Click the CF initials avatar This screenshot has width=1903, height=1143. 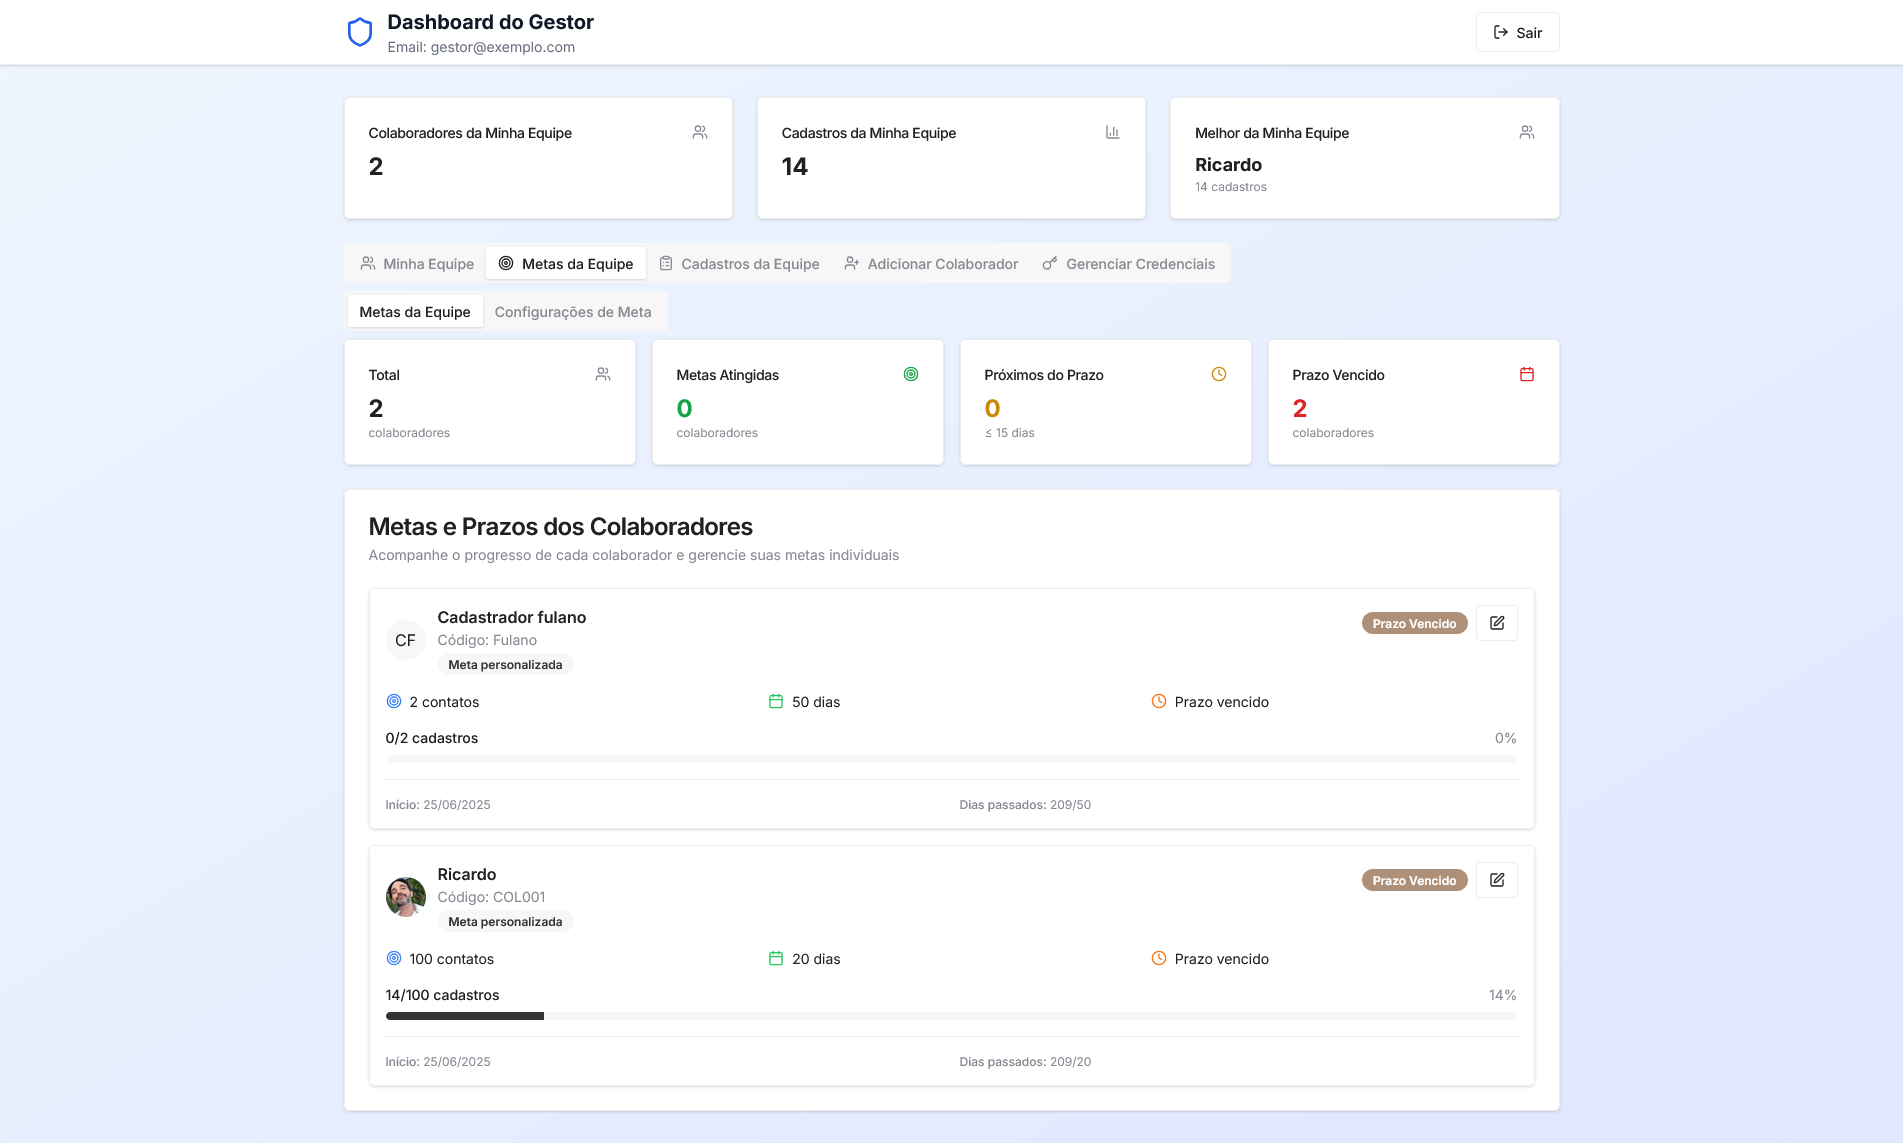pos(405,640)
